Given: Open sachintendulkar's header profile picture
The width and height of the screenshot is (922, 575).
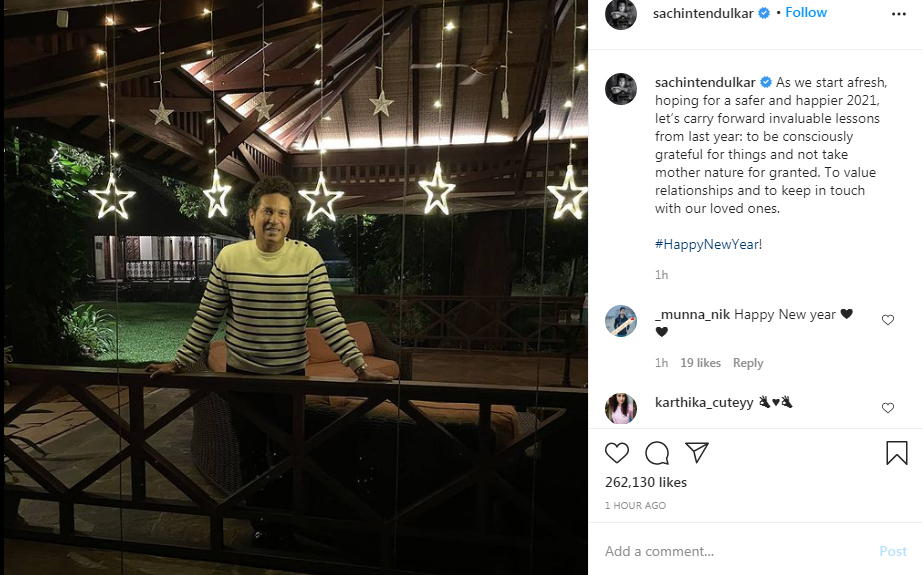Looking at the screenshot, I should click(621, 13).
